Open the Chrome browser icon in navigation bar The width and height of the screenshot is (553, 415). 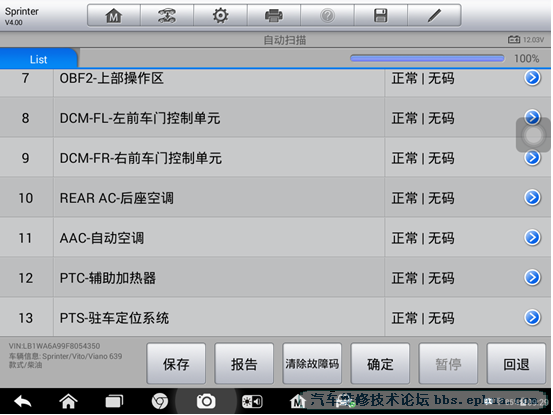click(x=160, y=401)
